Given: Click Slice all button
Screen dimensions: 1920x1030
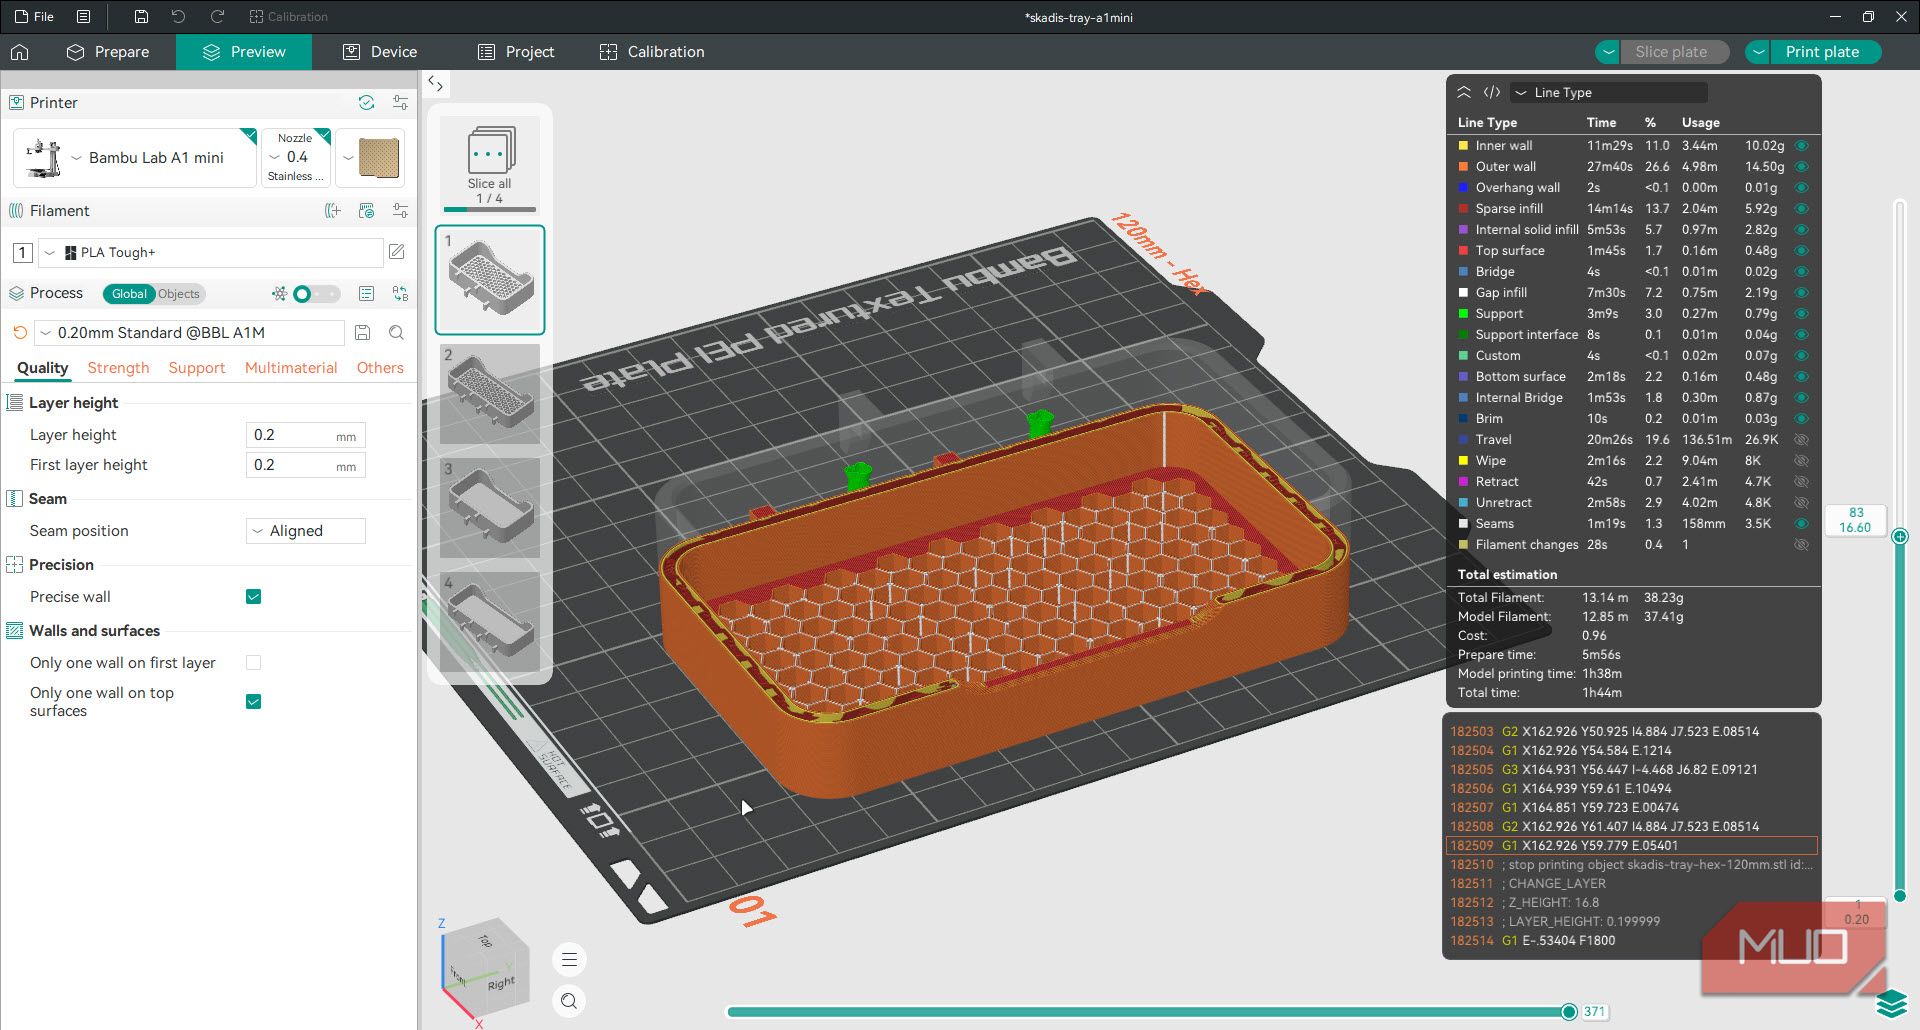Looking at the screenshot, I should tap(490, 165).
